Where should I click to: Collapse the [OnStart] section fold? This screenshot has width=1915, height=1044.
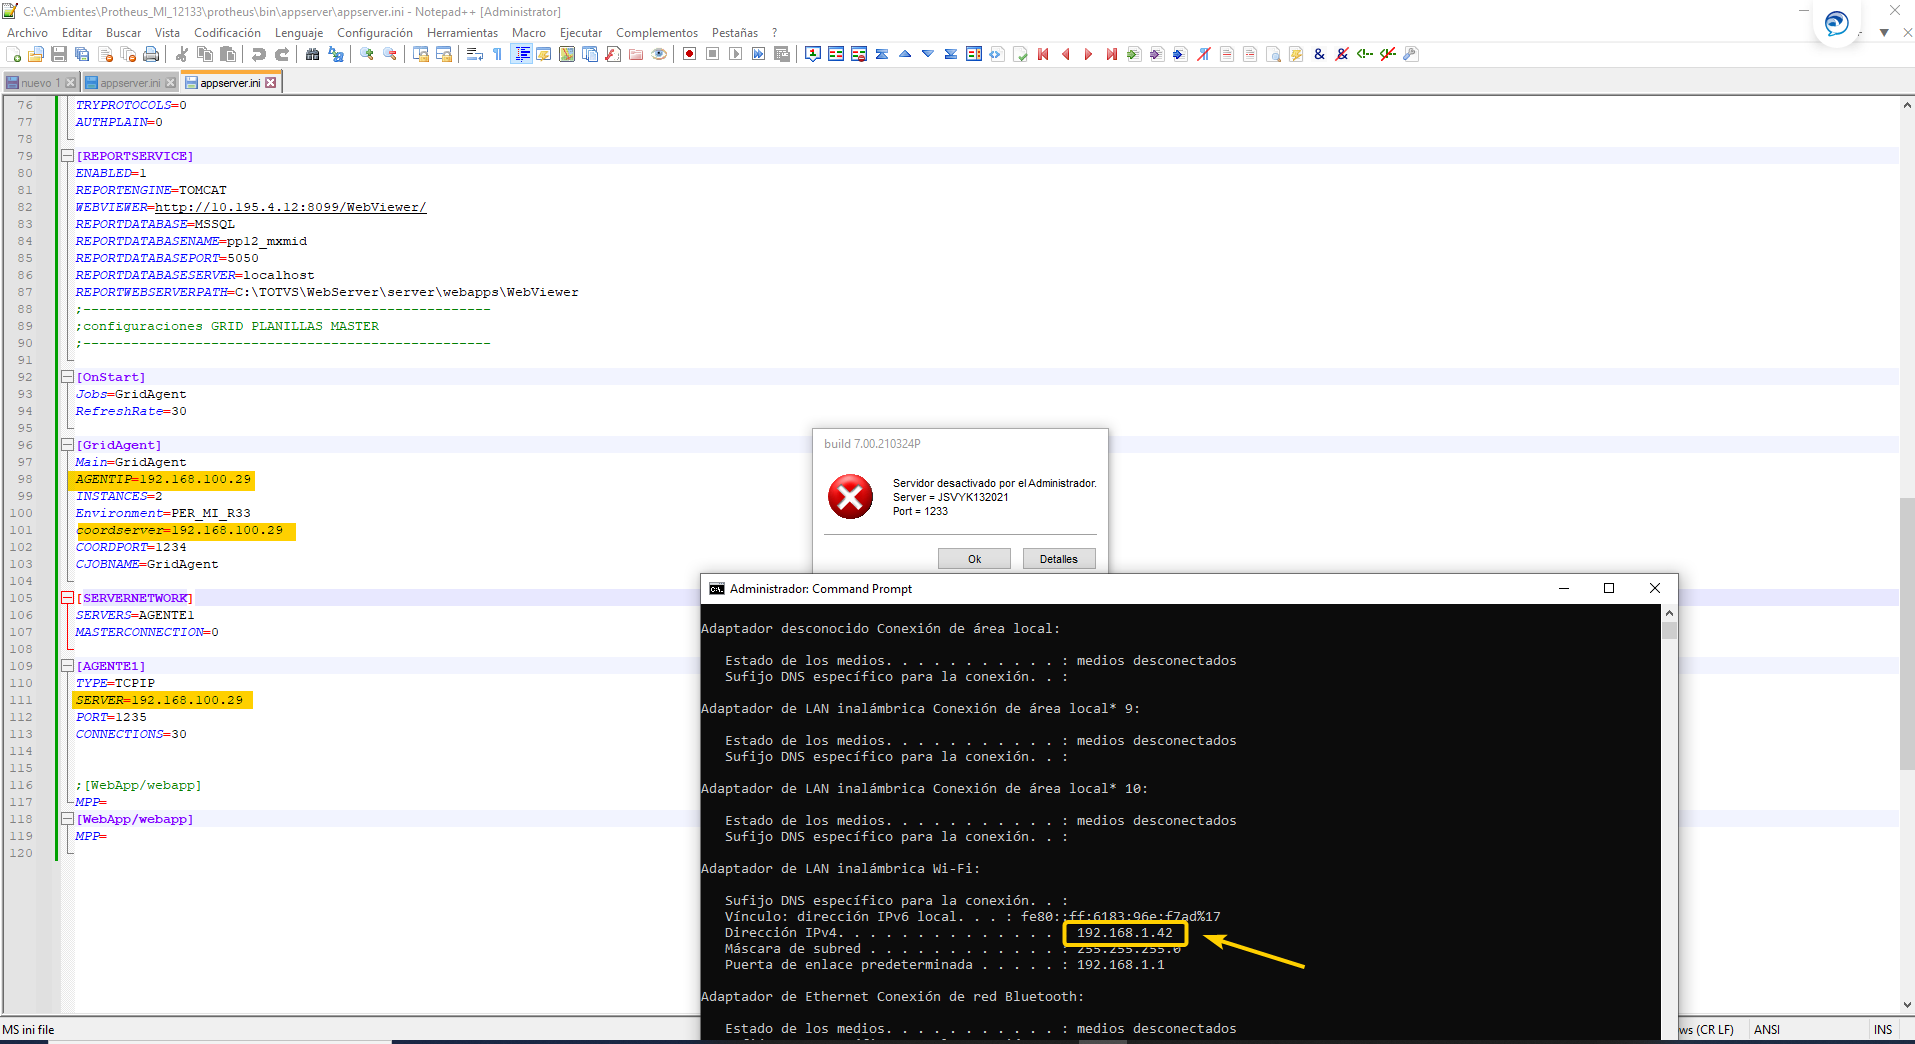pos(67,377)
